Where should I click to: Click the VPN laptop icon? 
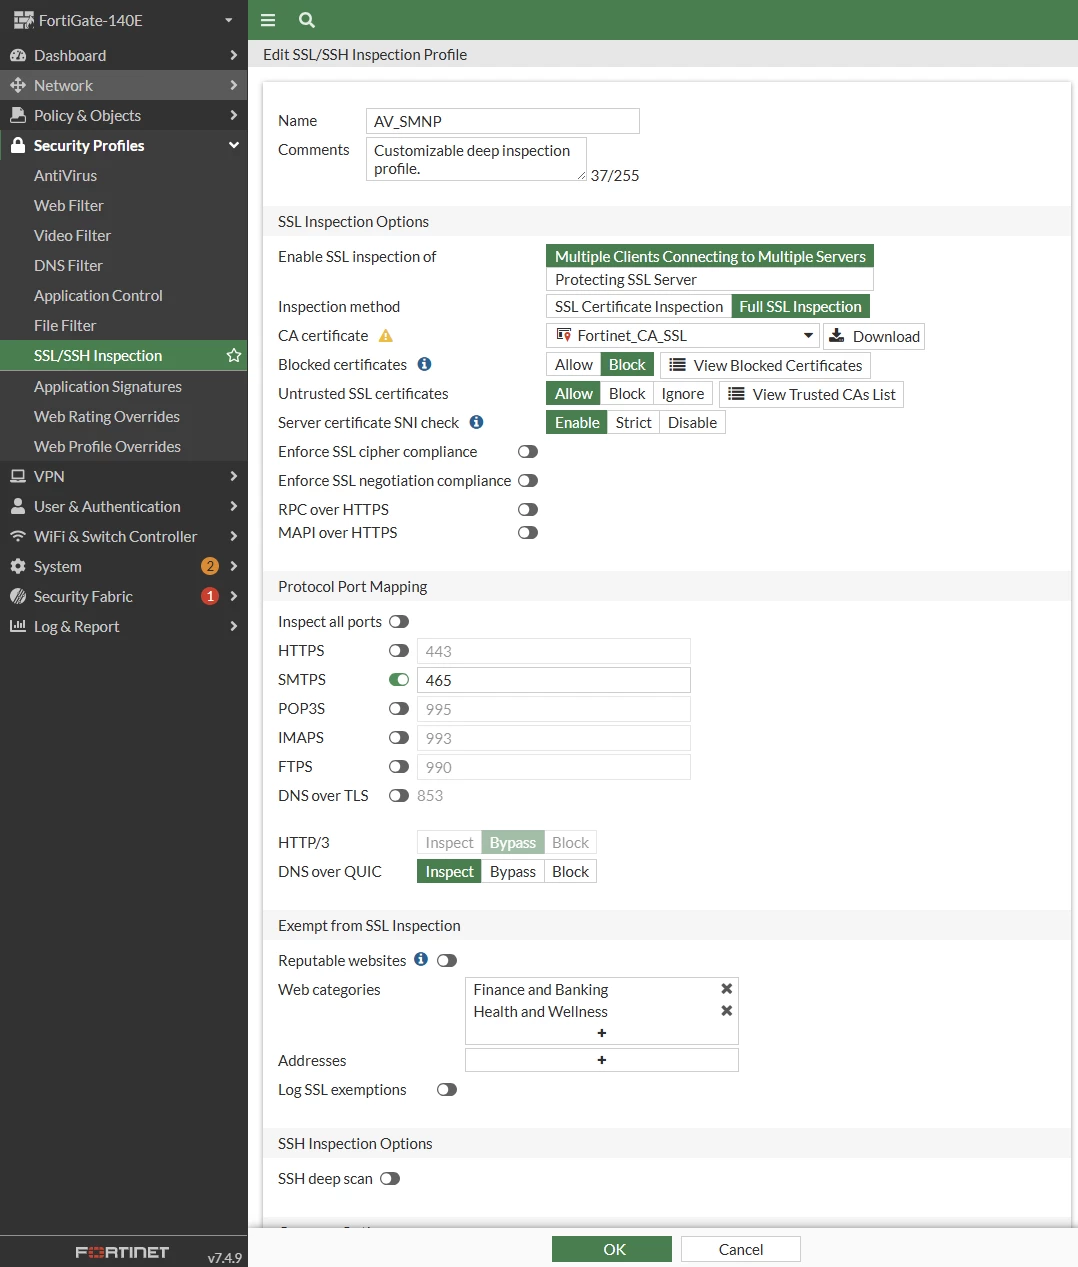(x=18, y=476)
